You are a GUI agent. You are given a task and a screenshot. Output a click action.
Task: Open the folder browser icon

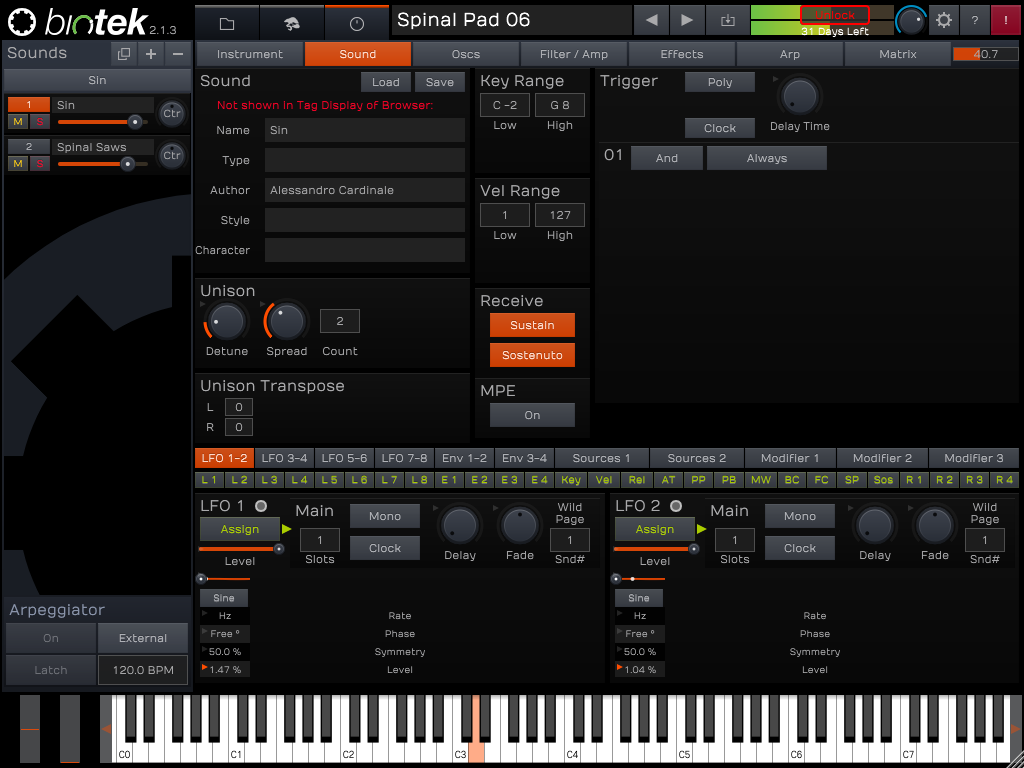tap(227, 22)
